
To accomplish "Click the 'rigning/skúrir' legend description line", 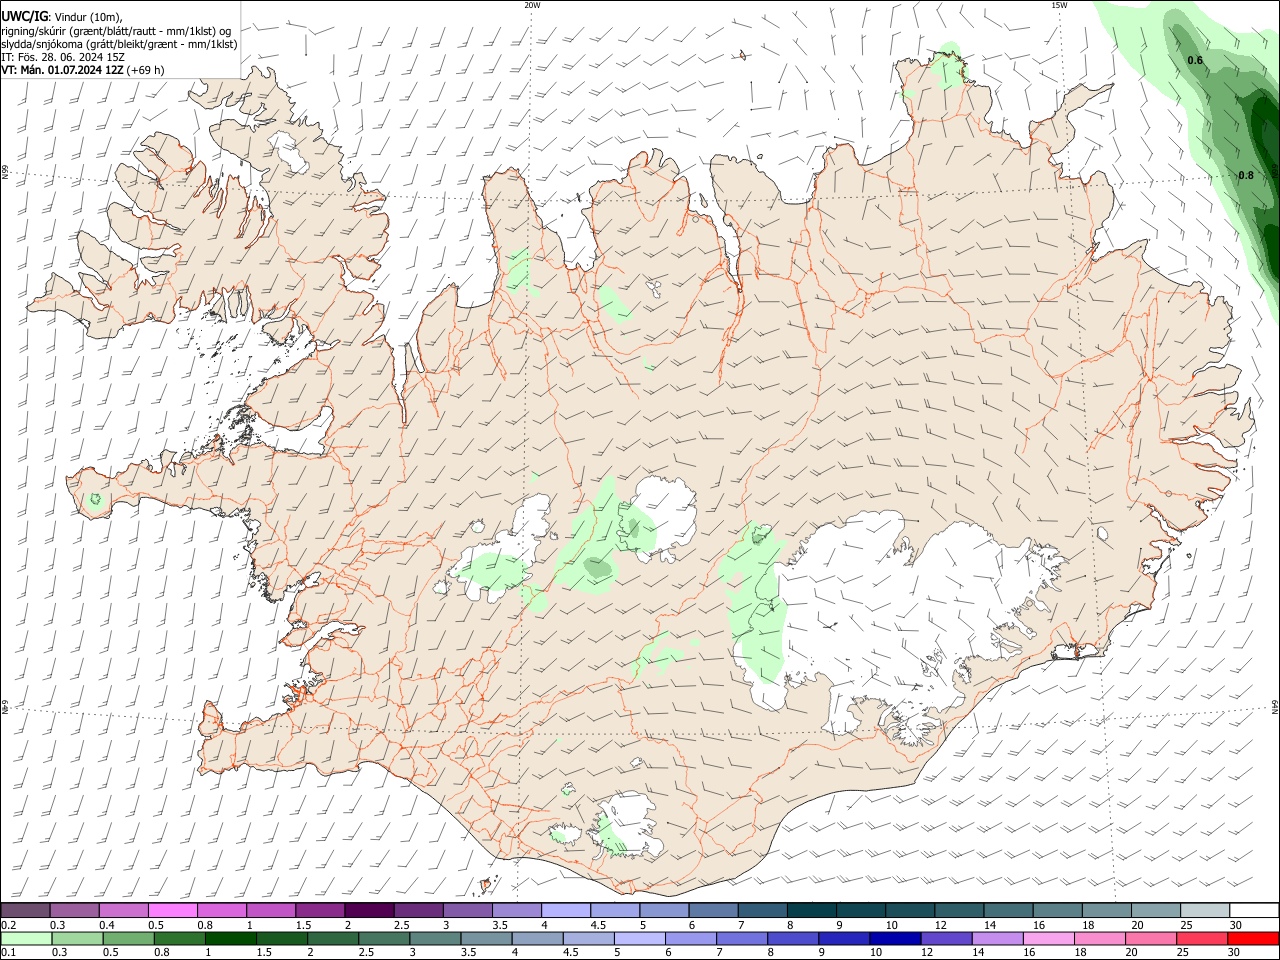I will click(116, 31).
